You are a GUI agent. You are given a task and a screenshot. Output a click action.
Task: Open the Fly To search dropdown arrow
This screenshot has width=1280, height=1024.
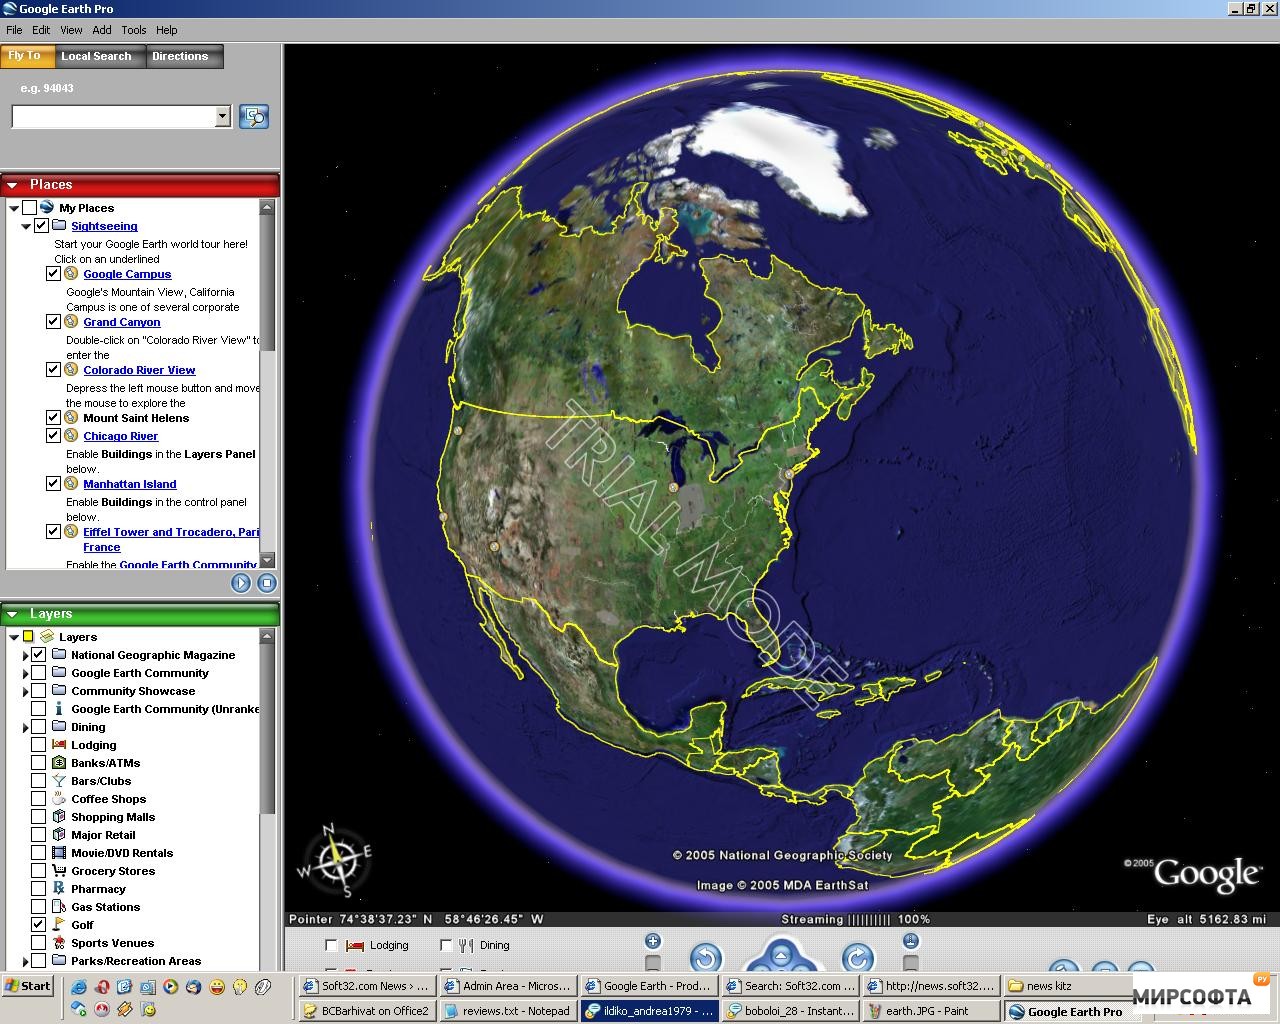point(222,117)
